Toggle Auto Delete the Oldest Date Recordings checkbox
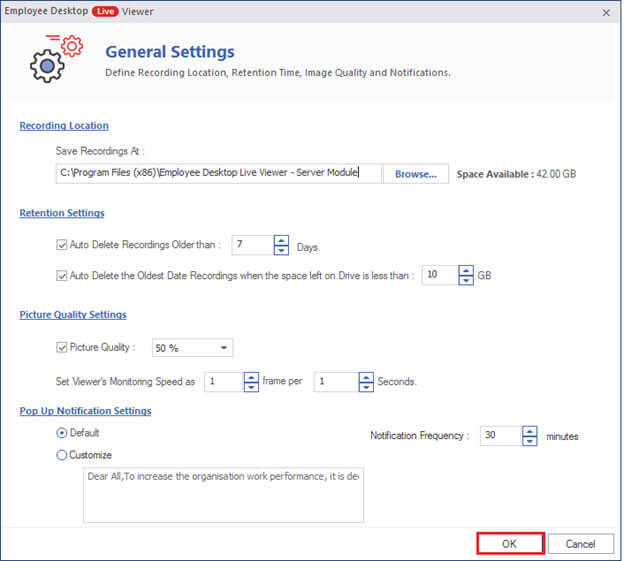 pos(62,275)
